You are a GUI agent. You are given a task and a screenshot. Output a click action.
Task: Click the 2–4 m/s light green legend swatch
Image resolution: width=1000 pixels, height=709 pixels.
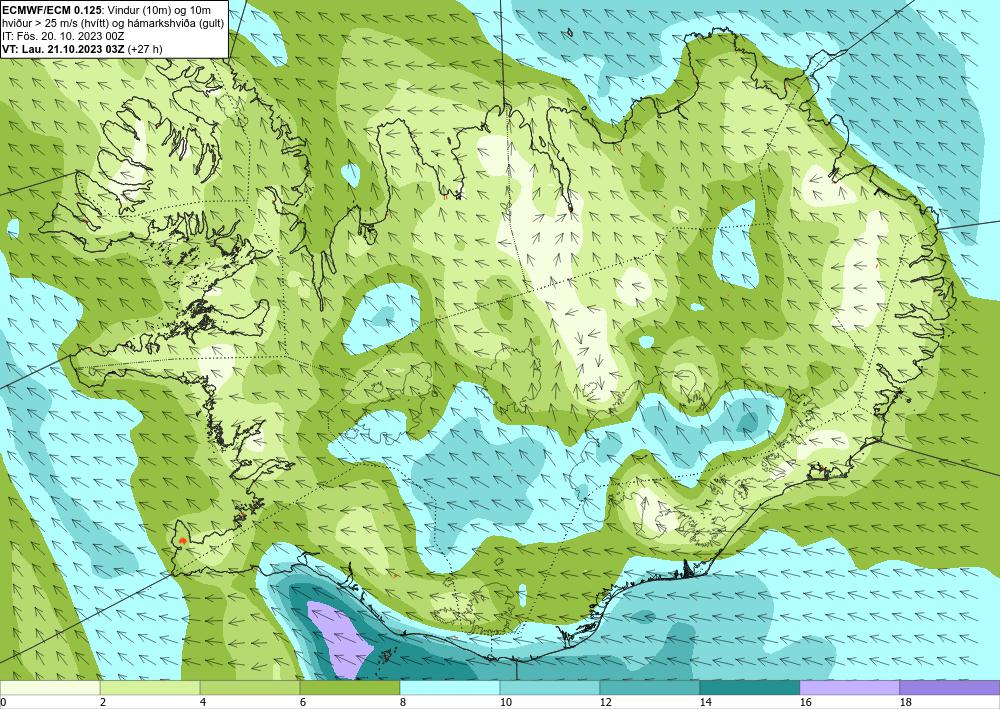coord(150,688)
